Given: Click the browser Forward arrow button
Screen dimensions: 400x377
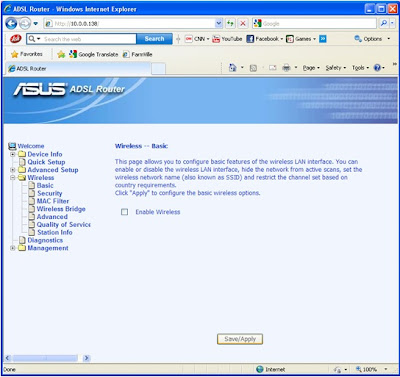Looking at the screenshot, I should [25, 23].
